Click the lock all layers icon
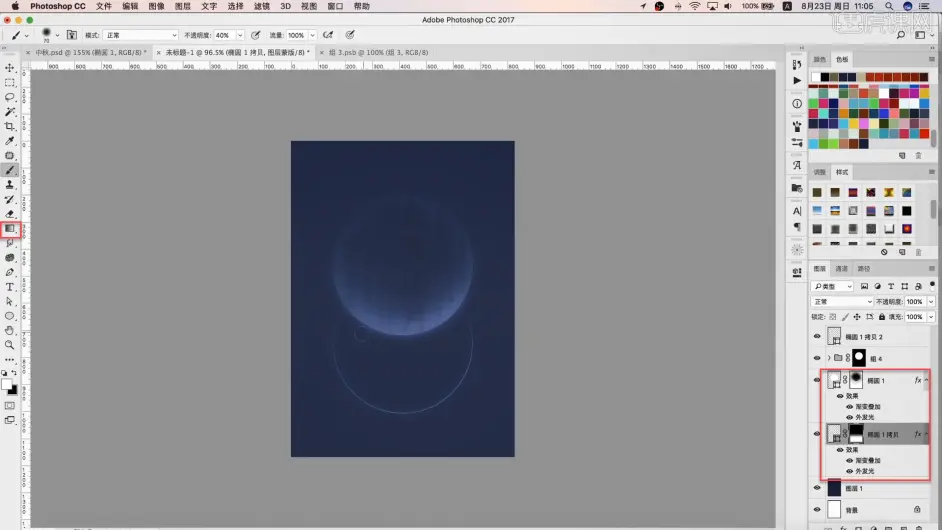The height and width of the screenshot is (530, 942). click(x=881, y=317)
